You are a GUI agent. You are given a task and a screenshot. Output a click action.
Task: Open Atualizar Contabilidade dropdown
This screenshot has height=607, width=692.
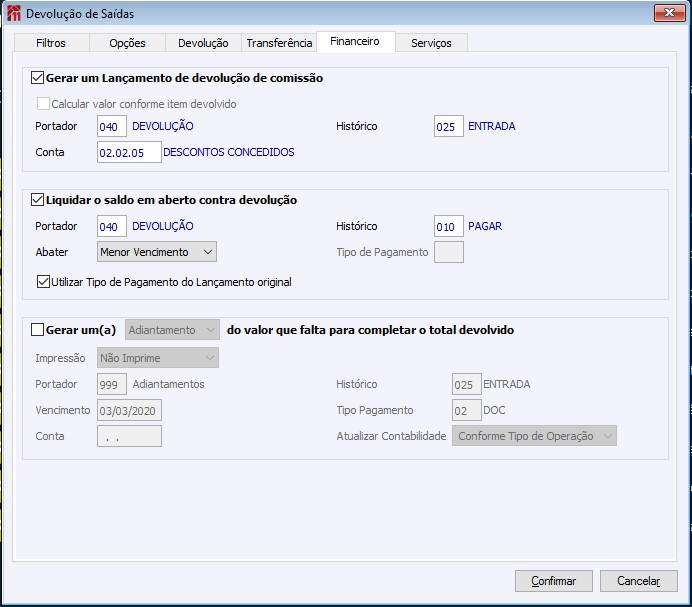click(534, 436)
